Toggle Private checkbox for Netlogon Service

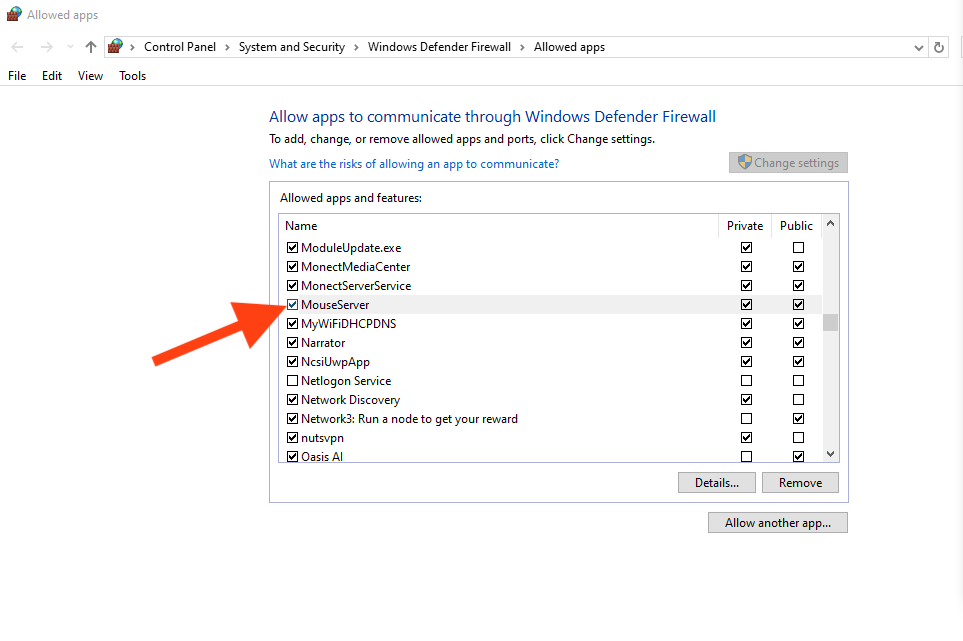(x=746, y=381)
